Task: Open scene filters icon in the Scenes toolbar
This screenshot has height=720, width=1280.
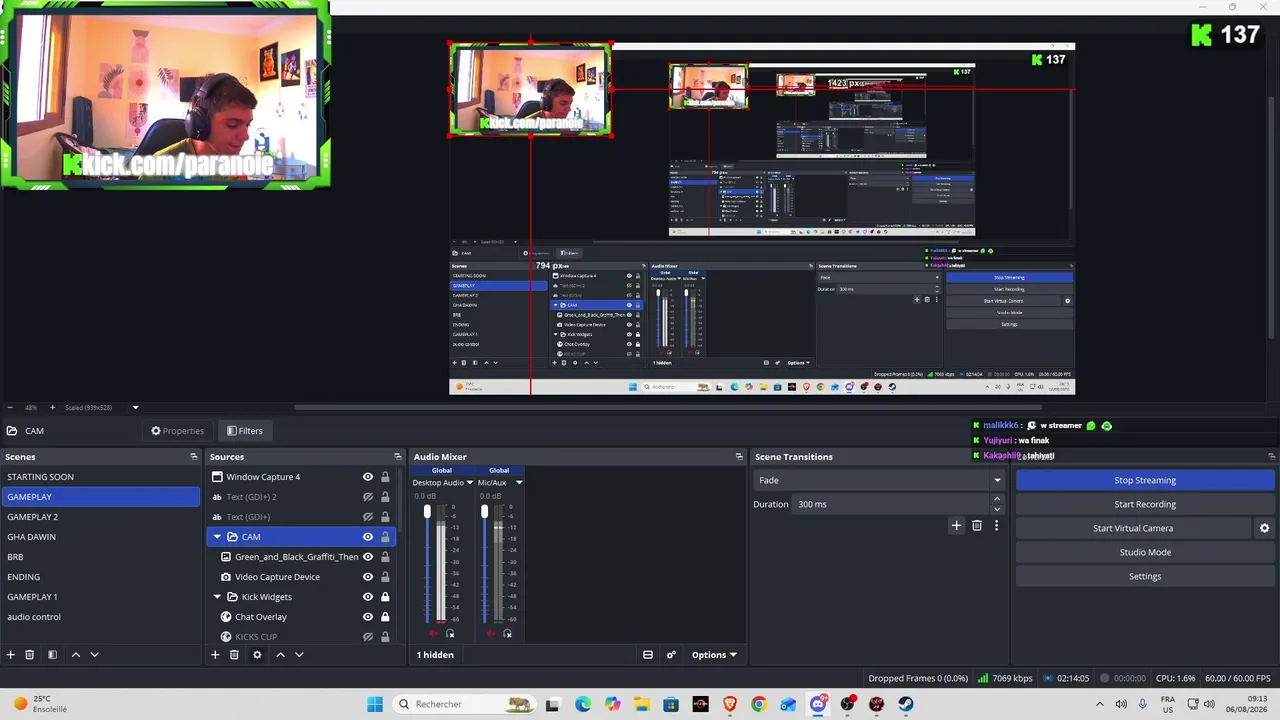Action: click(52, 655)
